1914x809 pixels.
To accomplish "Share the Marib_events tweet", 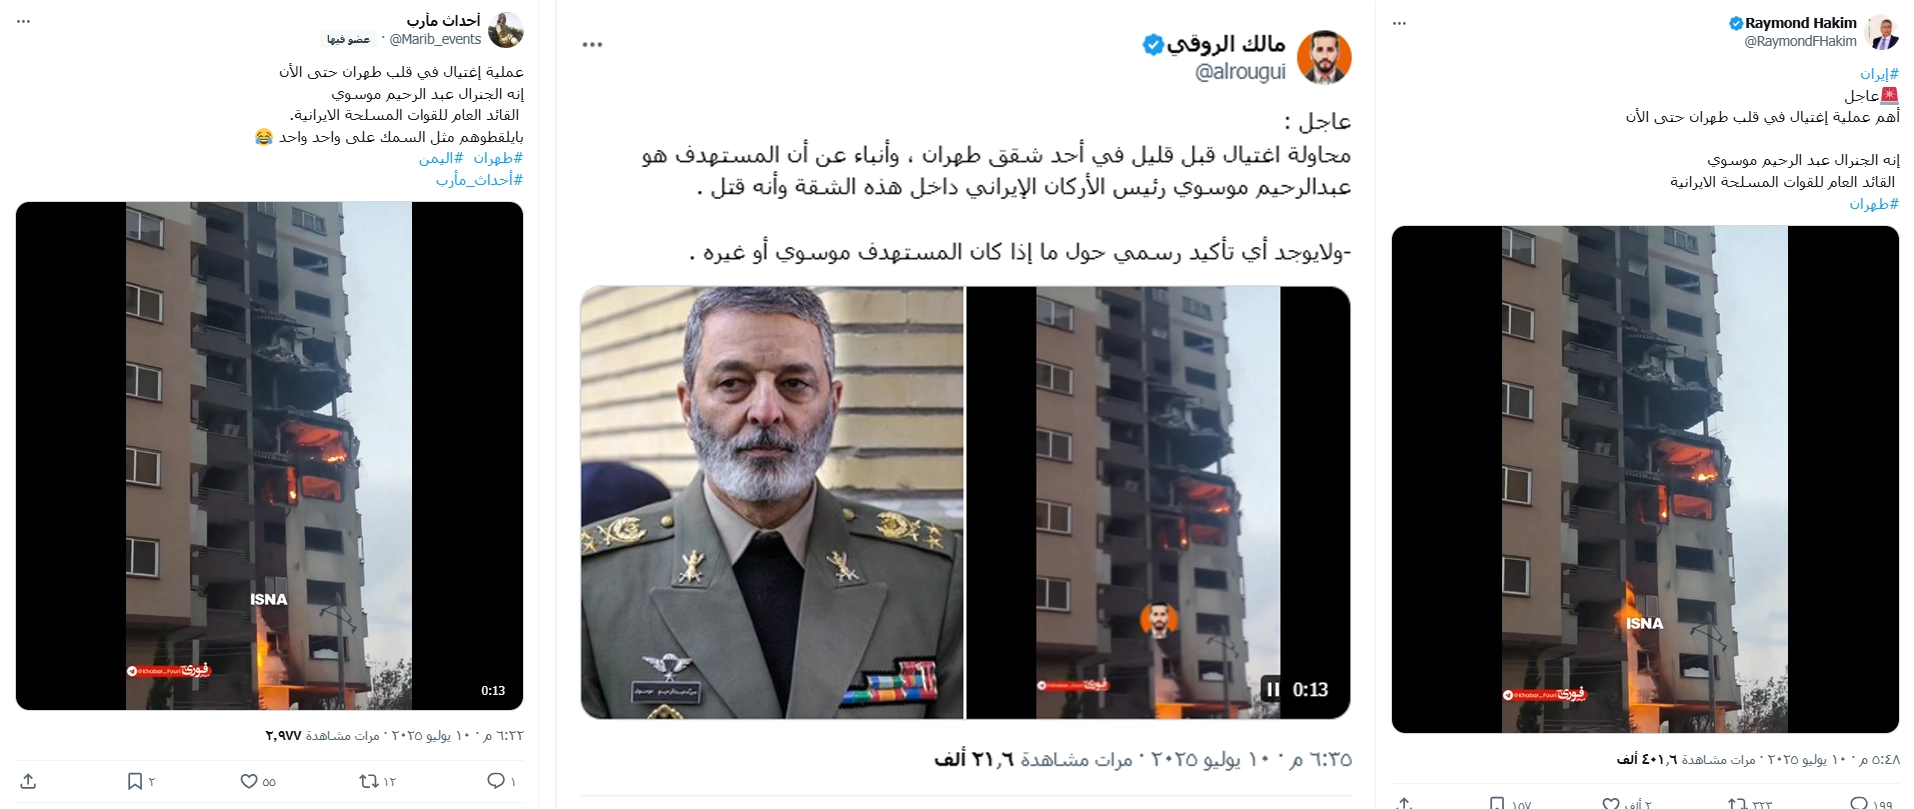I will point(28,781).
